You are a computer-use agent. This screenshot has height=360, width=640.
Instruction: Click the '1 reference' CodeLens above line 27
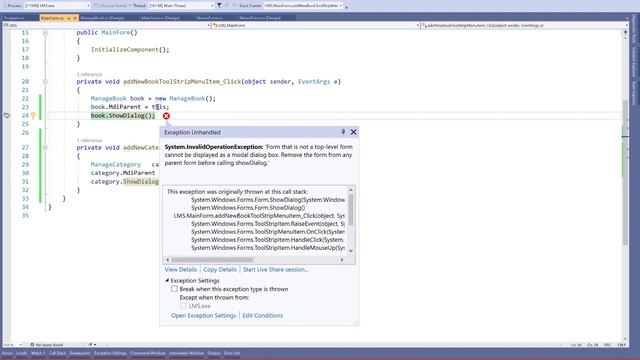[89, 140]
